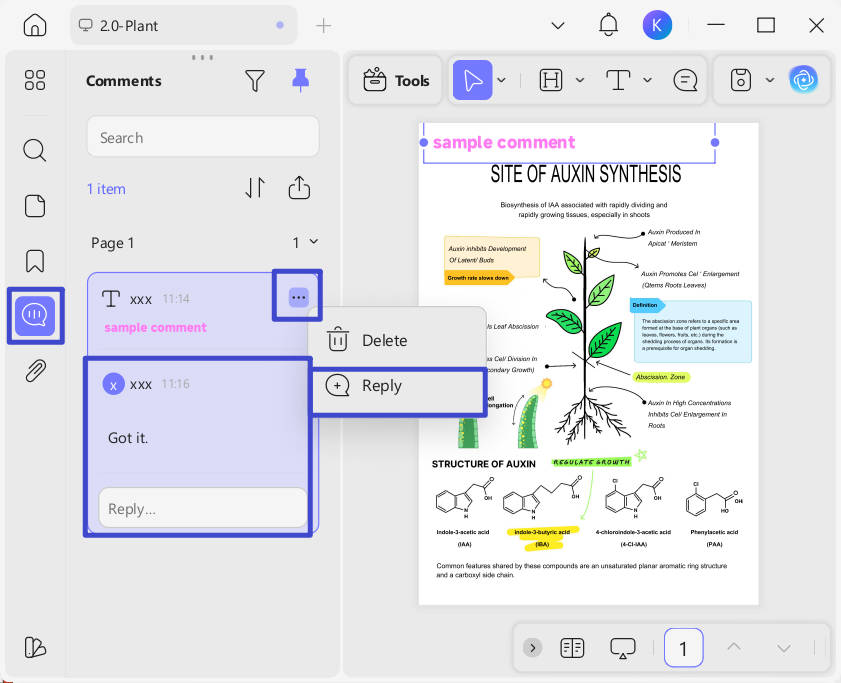Viewport: 841px width, 683px height.
Task: Switch to two-page reading view icon
Action: (x=572, y=648)
